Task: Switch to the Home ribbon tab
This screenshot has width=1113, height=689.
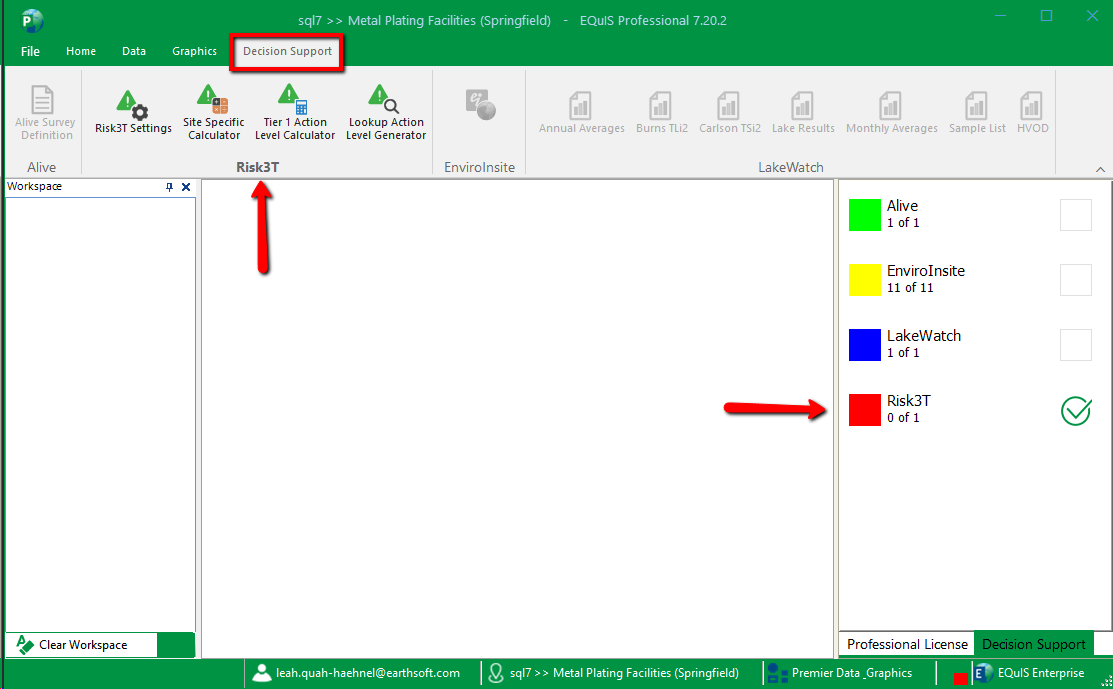Action: (x=81, y=51)
